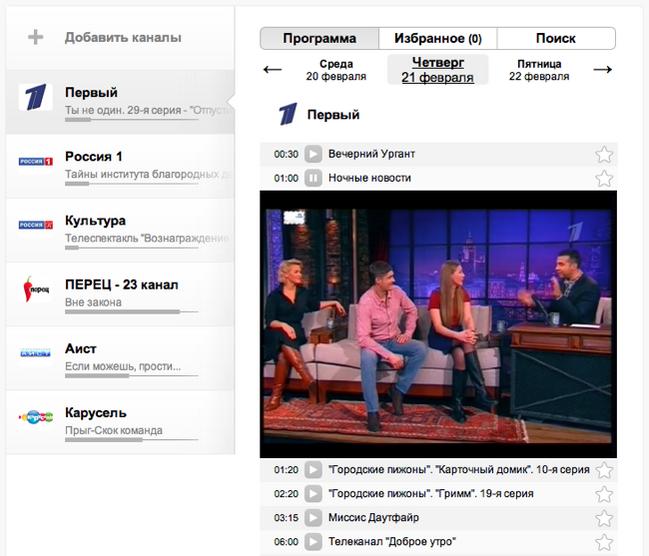Switch to the Программа tab
Image resolution: width=649 pixels, height=556 pixels.
coord(320,39)
